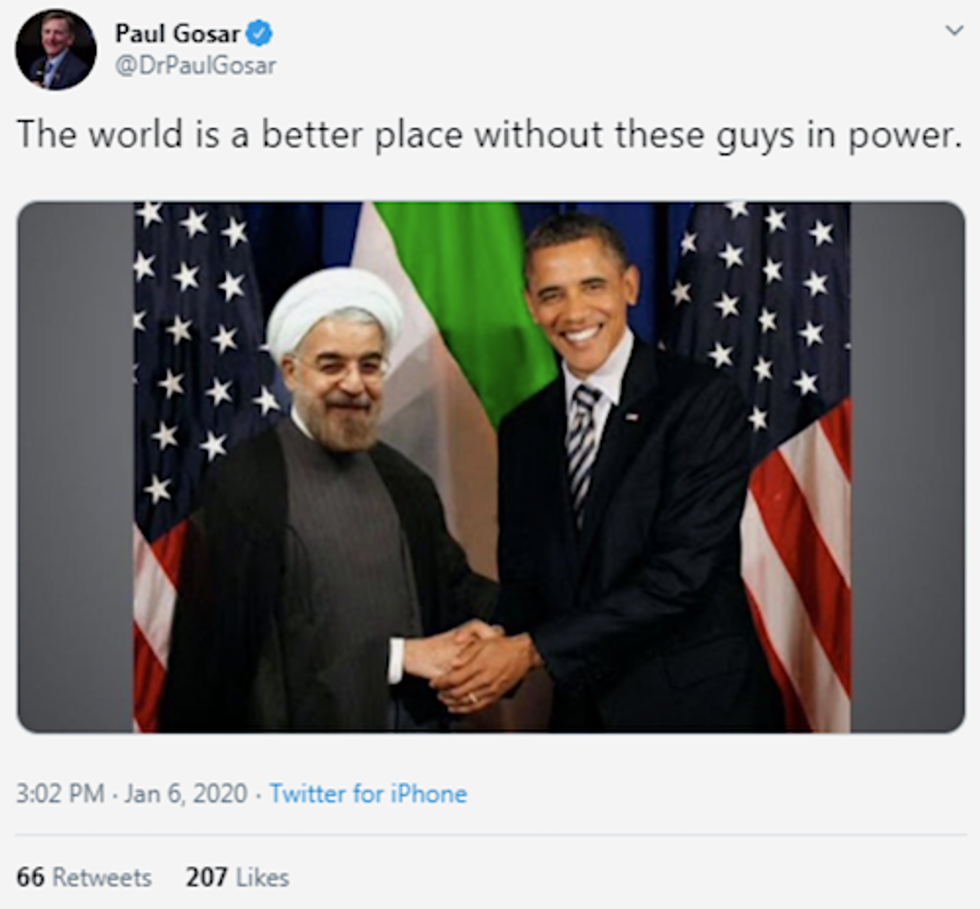Click the gray bar left of the photo
The height and width of the screenshot is (909, 980).
(x=76, y=466)
